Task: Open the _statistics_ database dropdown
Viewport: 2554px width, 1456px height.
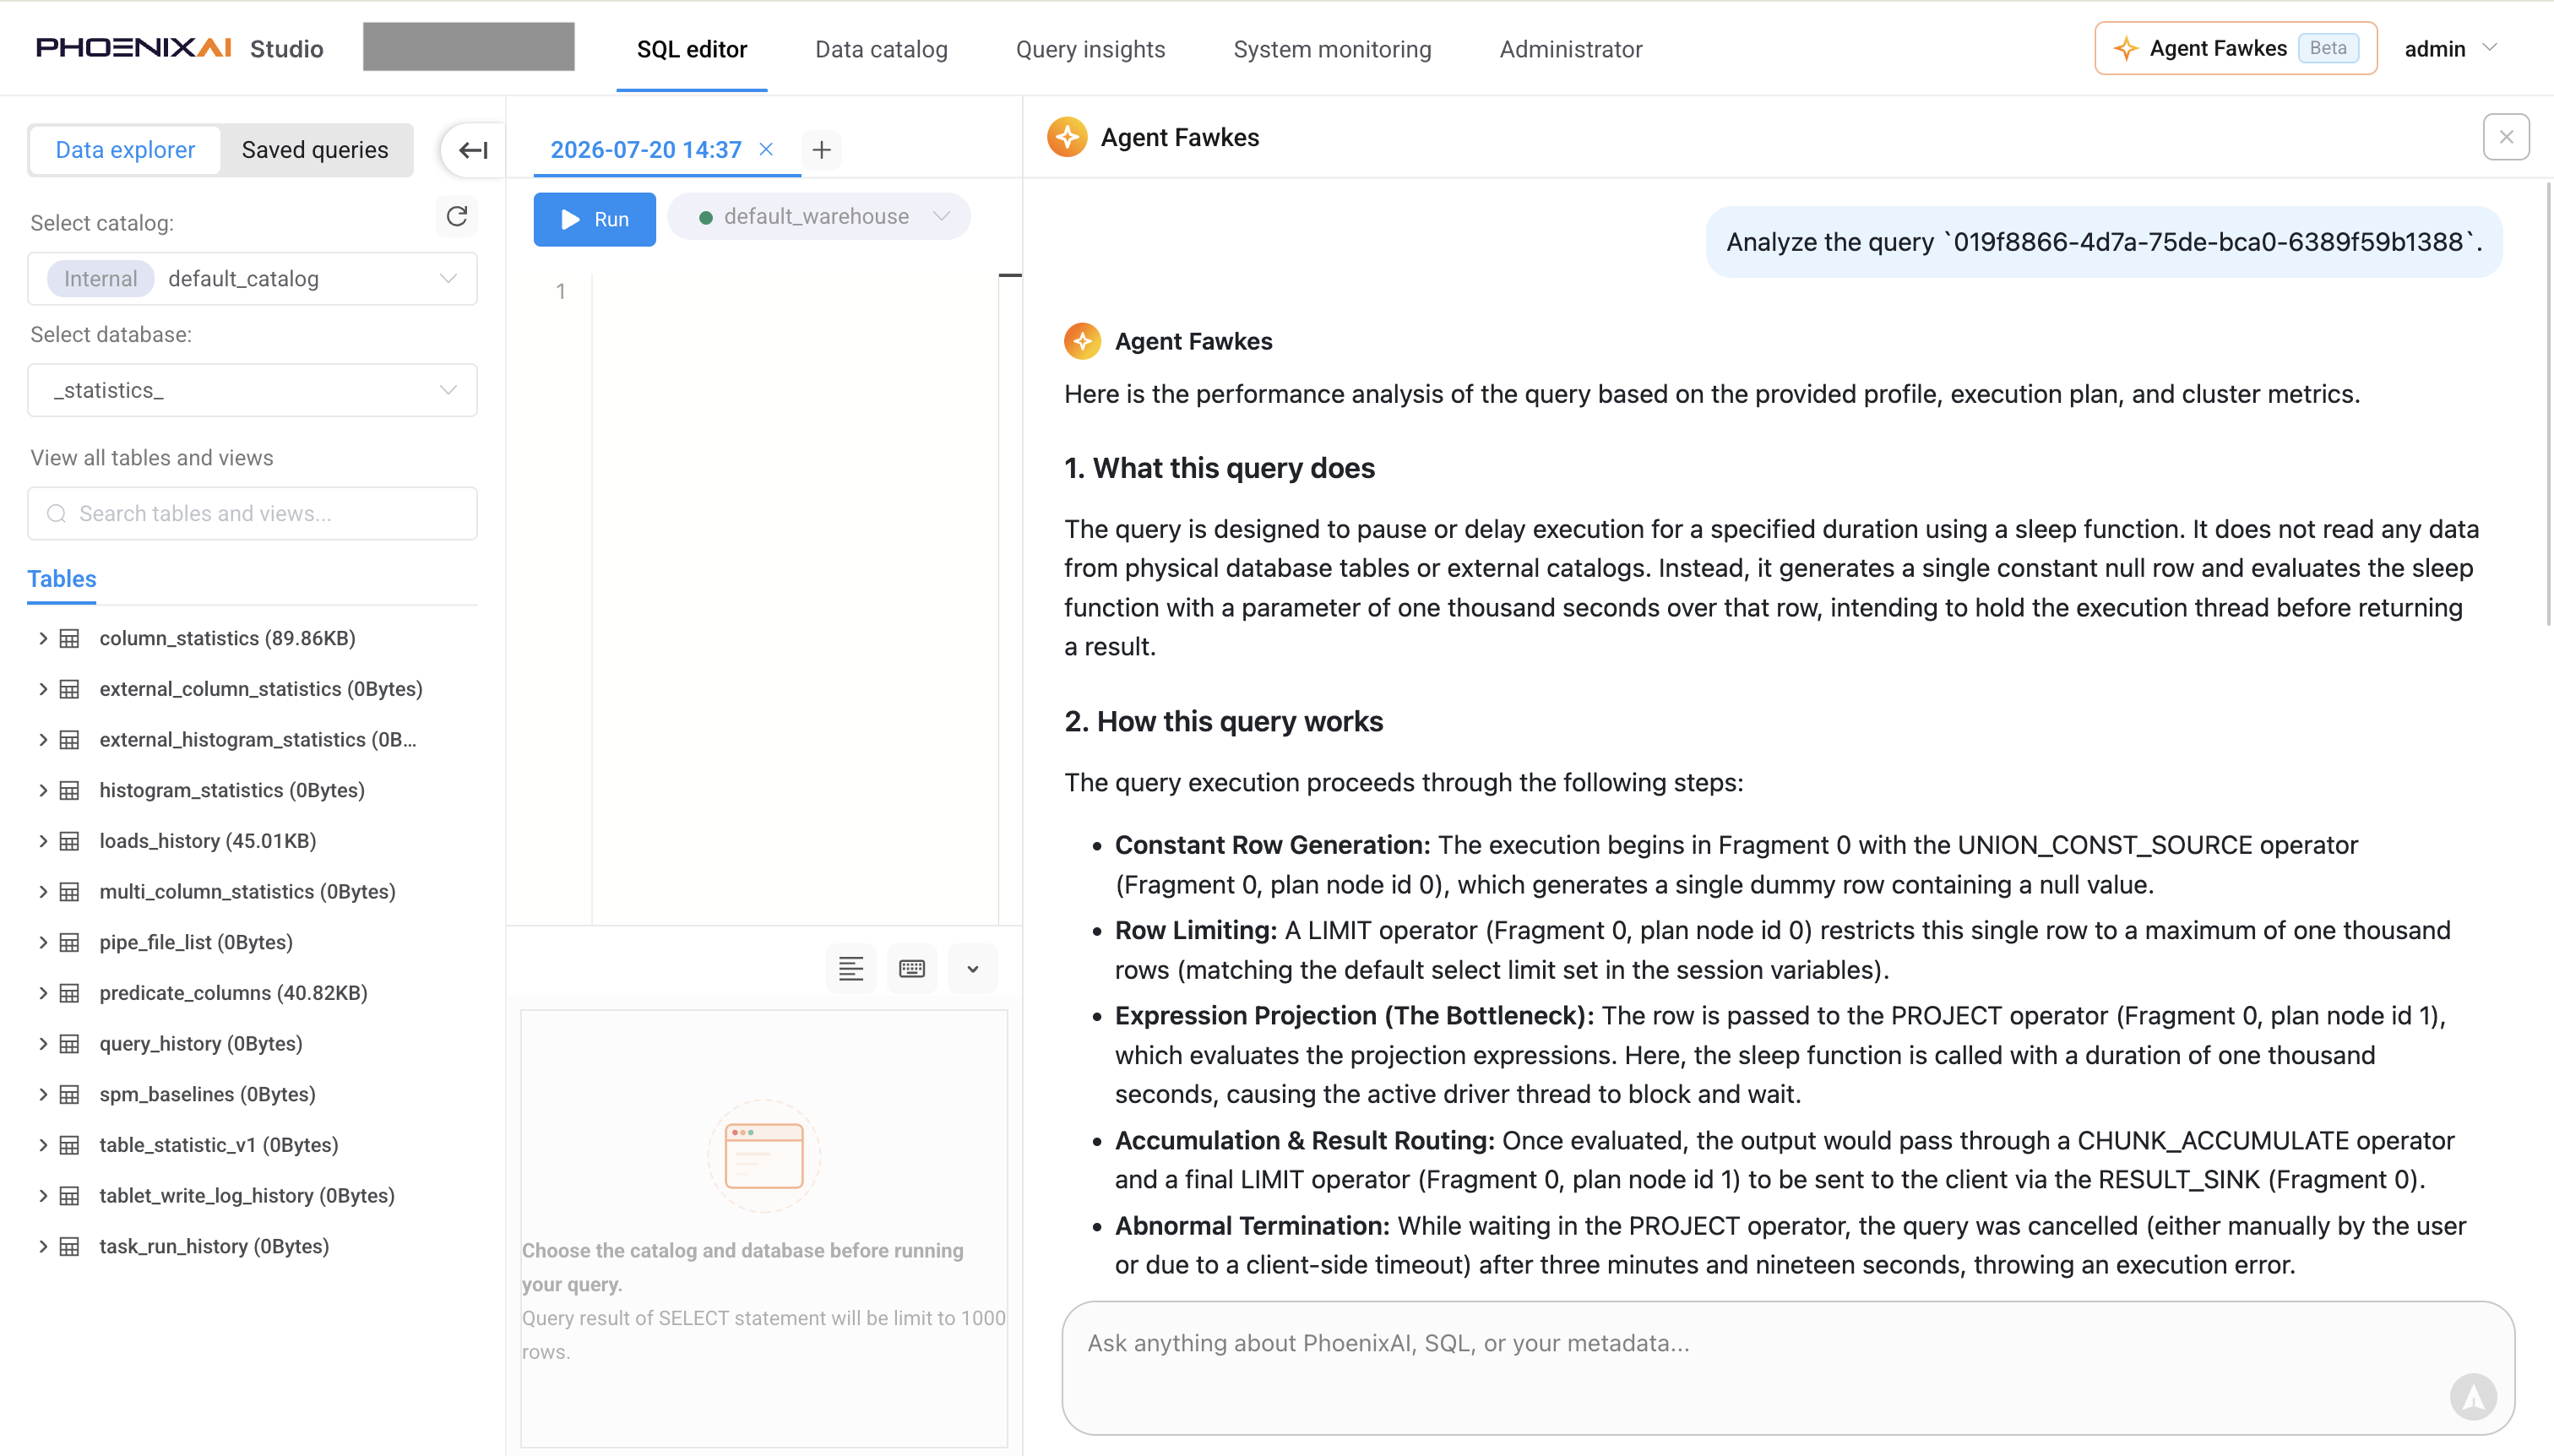Action: 252,390
